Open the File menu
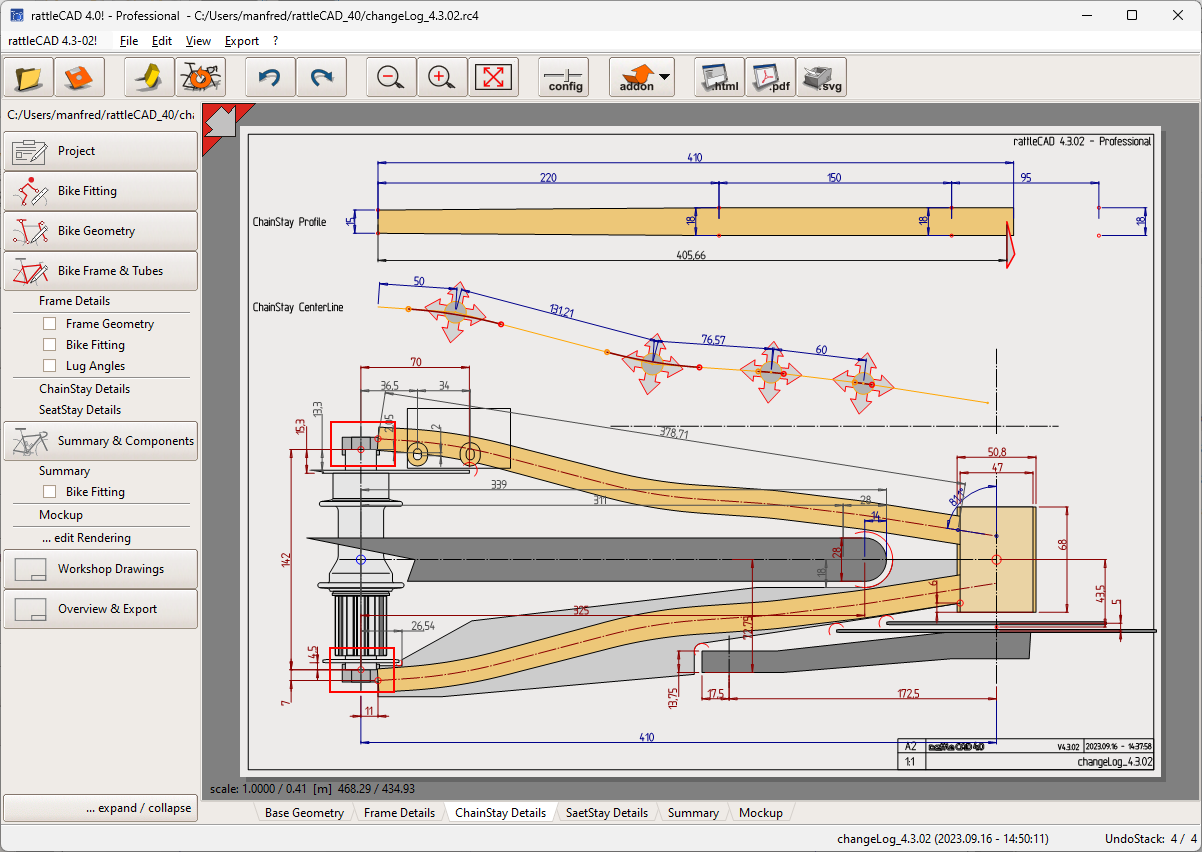Screen dimensions: 1202x852 (129, 41)
